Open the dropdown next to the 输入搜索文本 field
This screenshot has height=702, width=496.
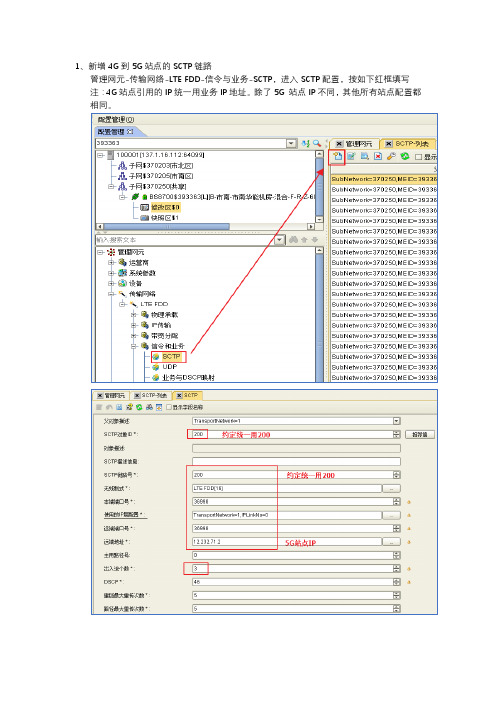pos(280,240)
